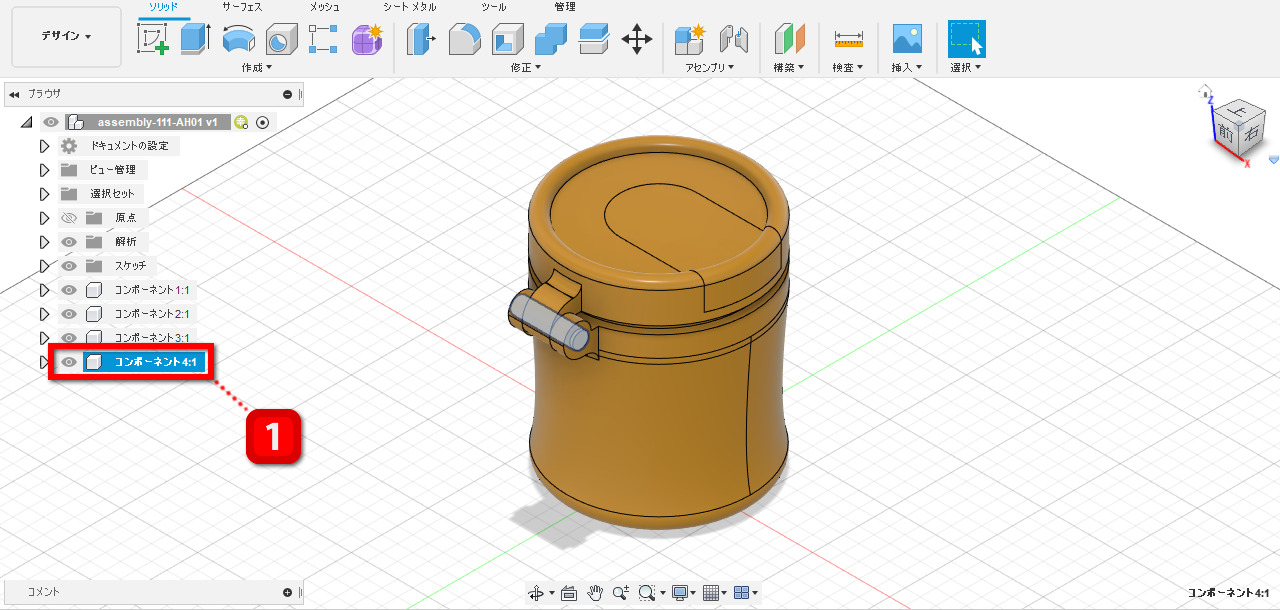The height and width of the screenshot is (610, 1280).
Task: Activate the Fillet tool
Action: point(464,39)
